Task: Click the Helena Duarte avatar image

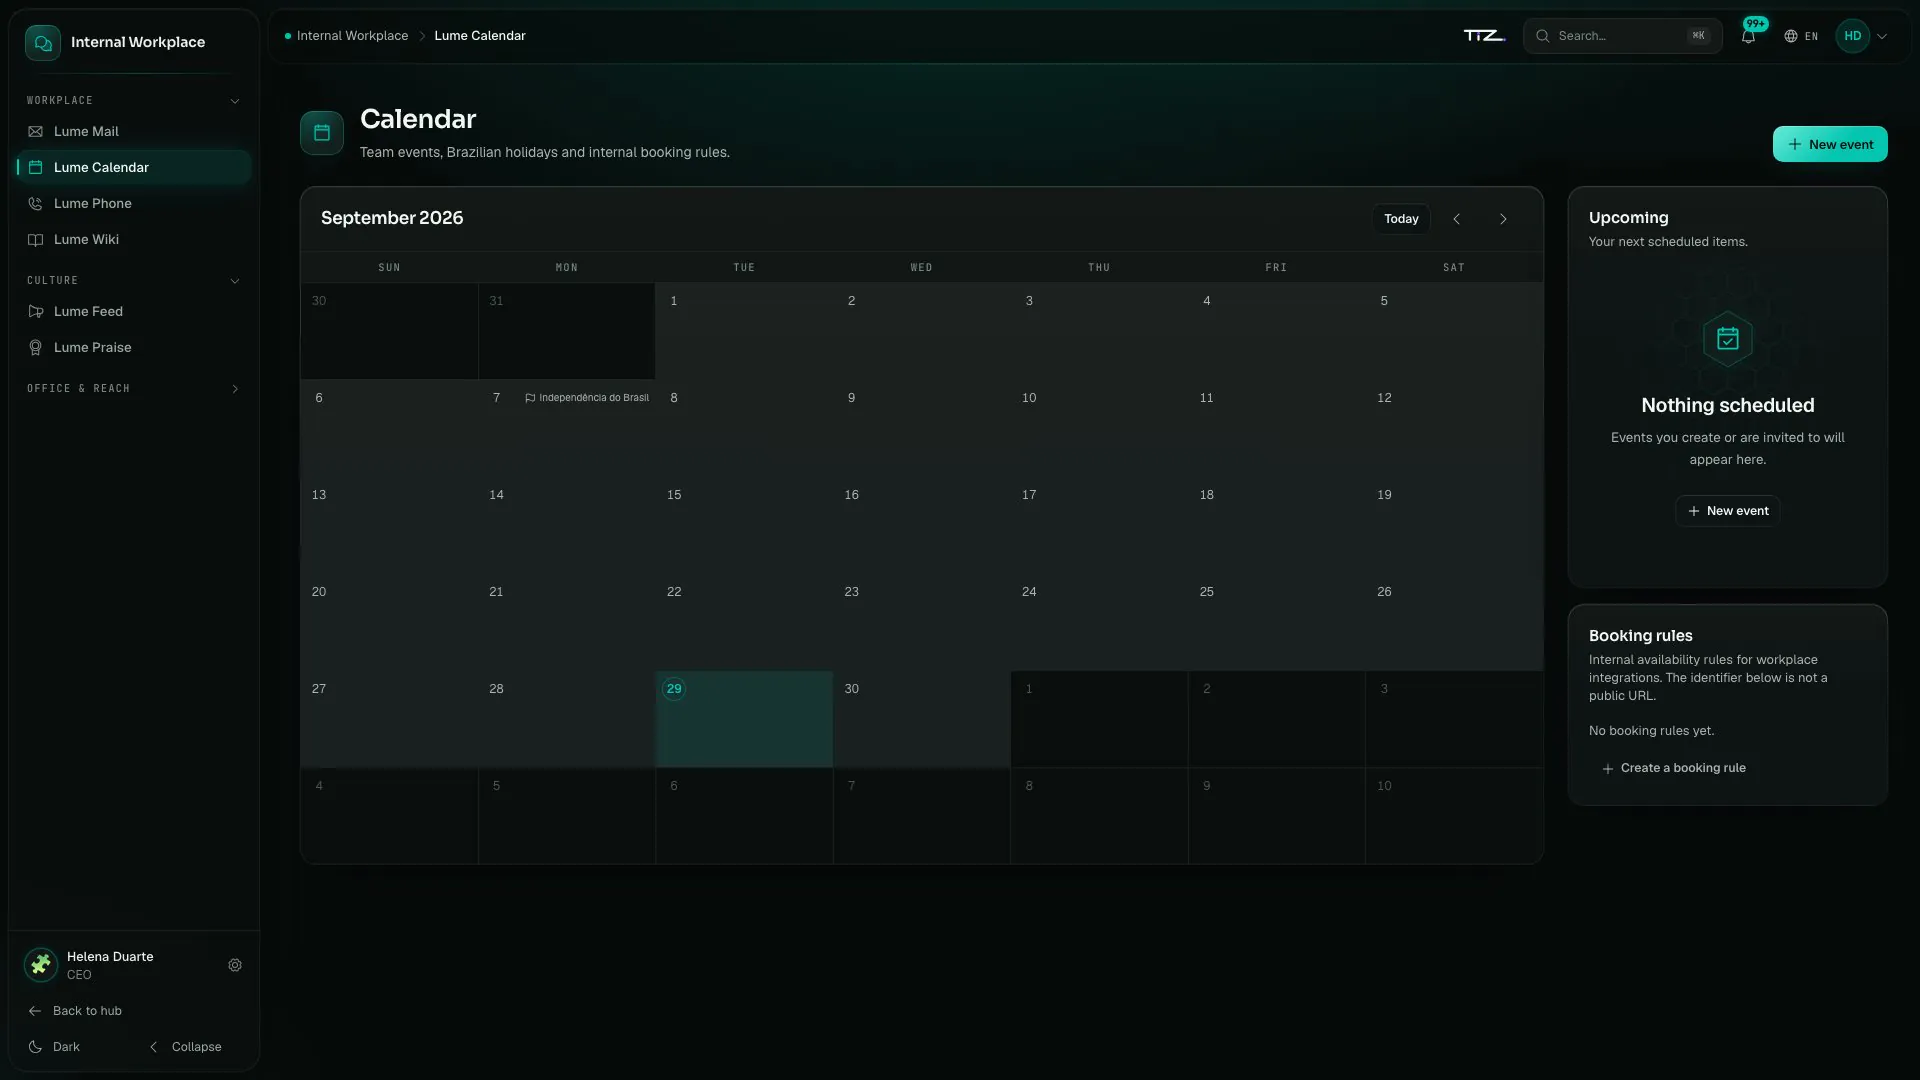Action: [x=41, y=965]
